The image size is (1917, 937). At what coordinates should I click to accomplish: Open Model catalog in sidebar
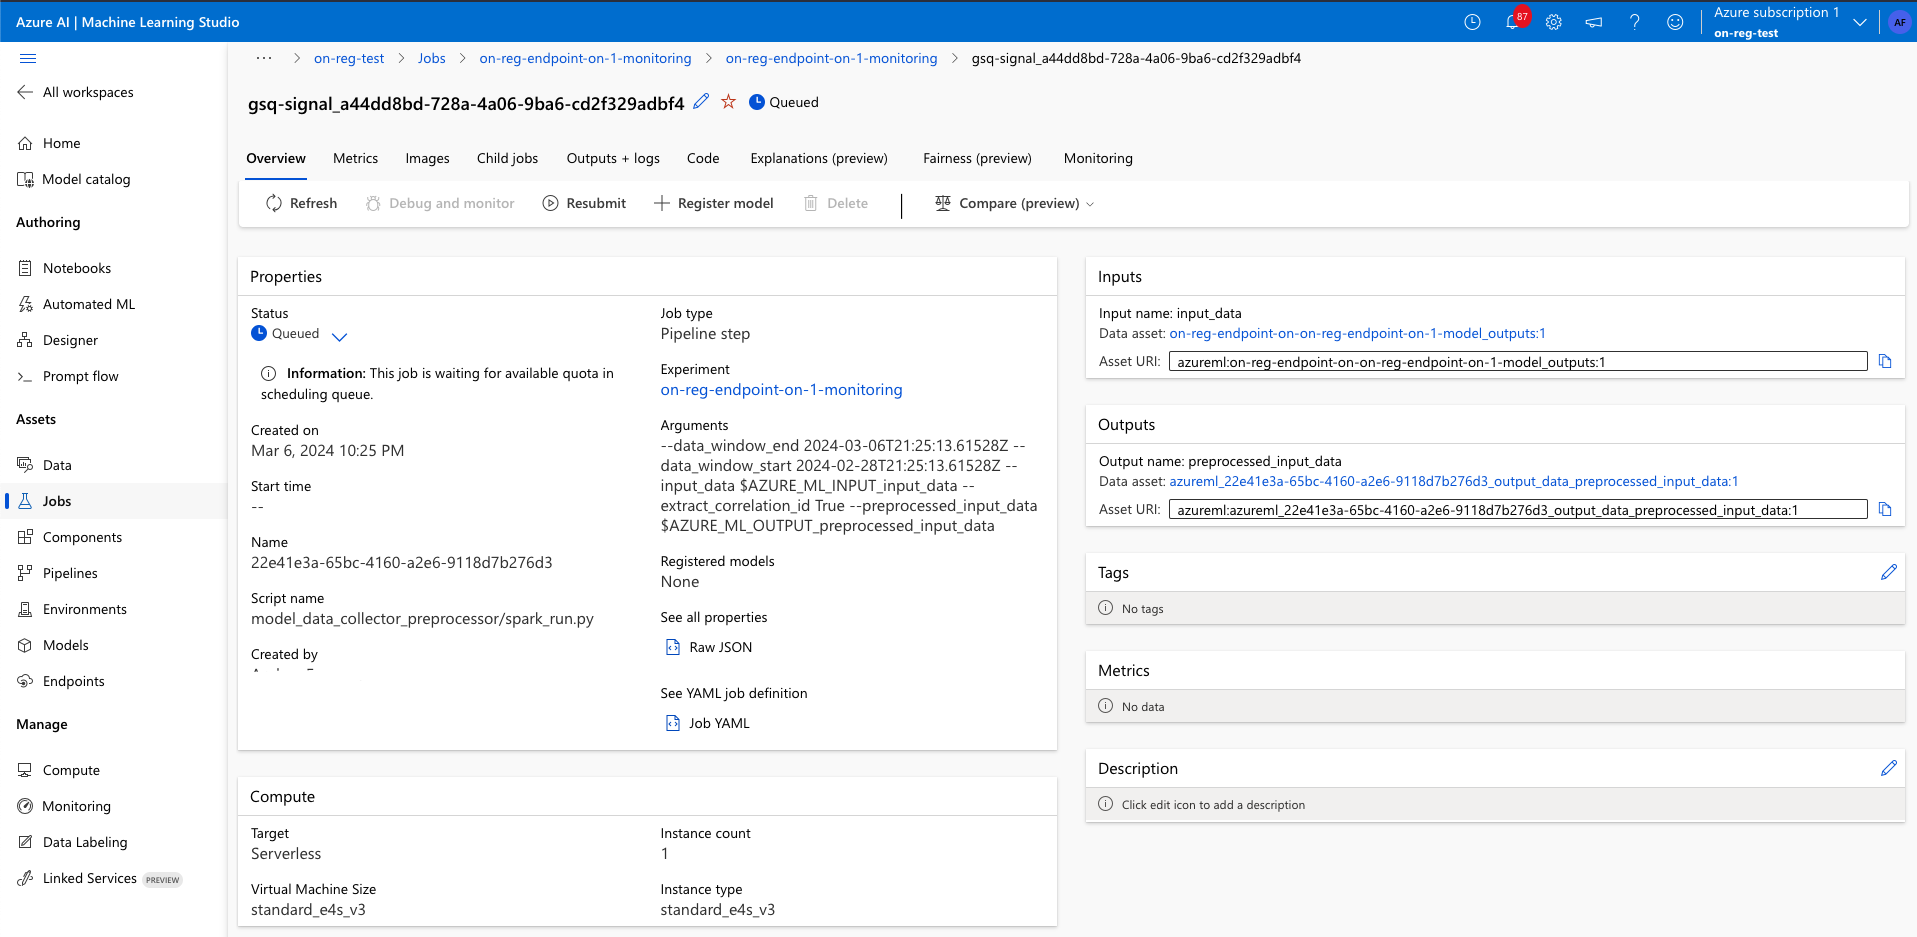tap(74, 179)
